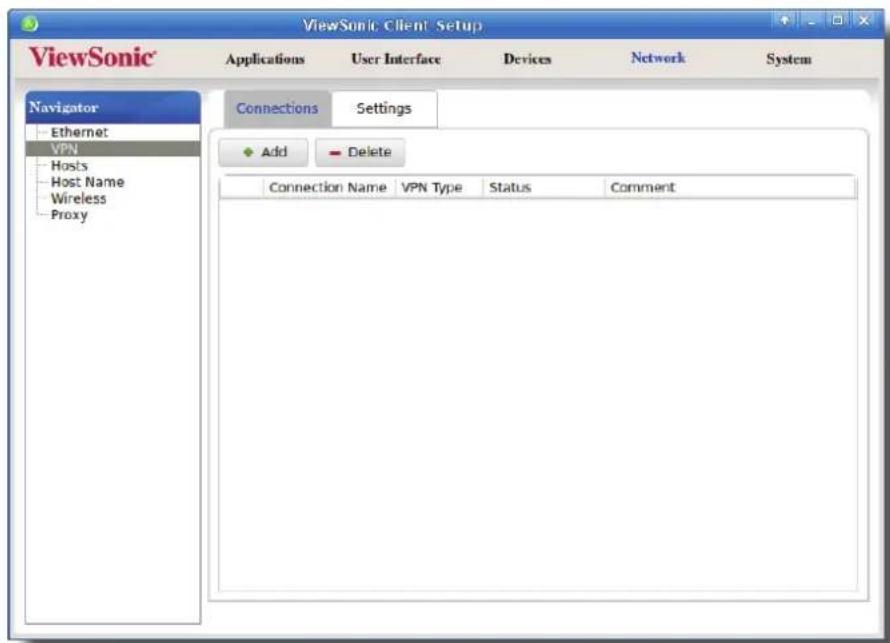The width and height of the screenshot is (890, 643).
Task: Sort by Connection Name column
Action: tap(328, 187)
